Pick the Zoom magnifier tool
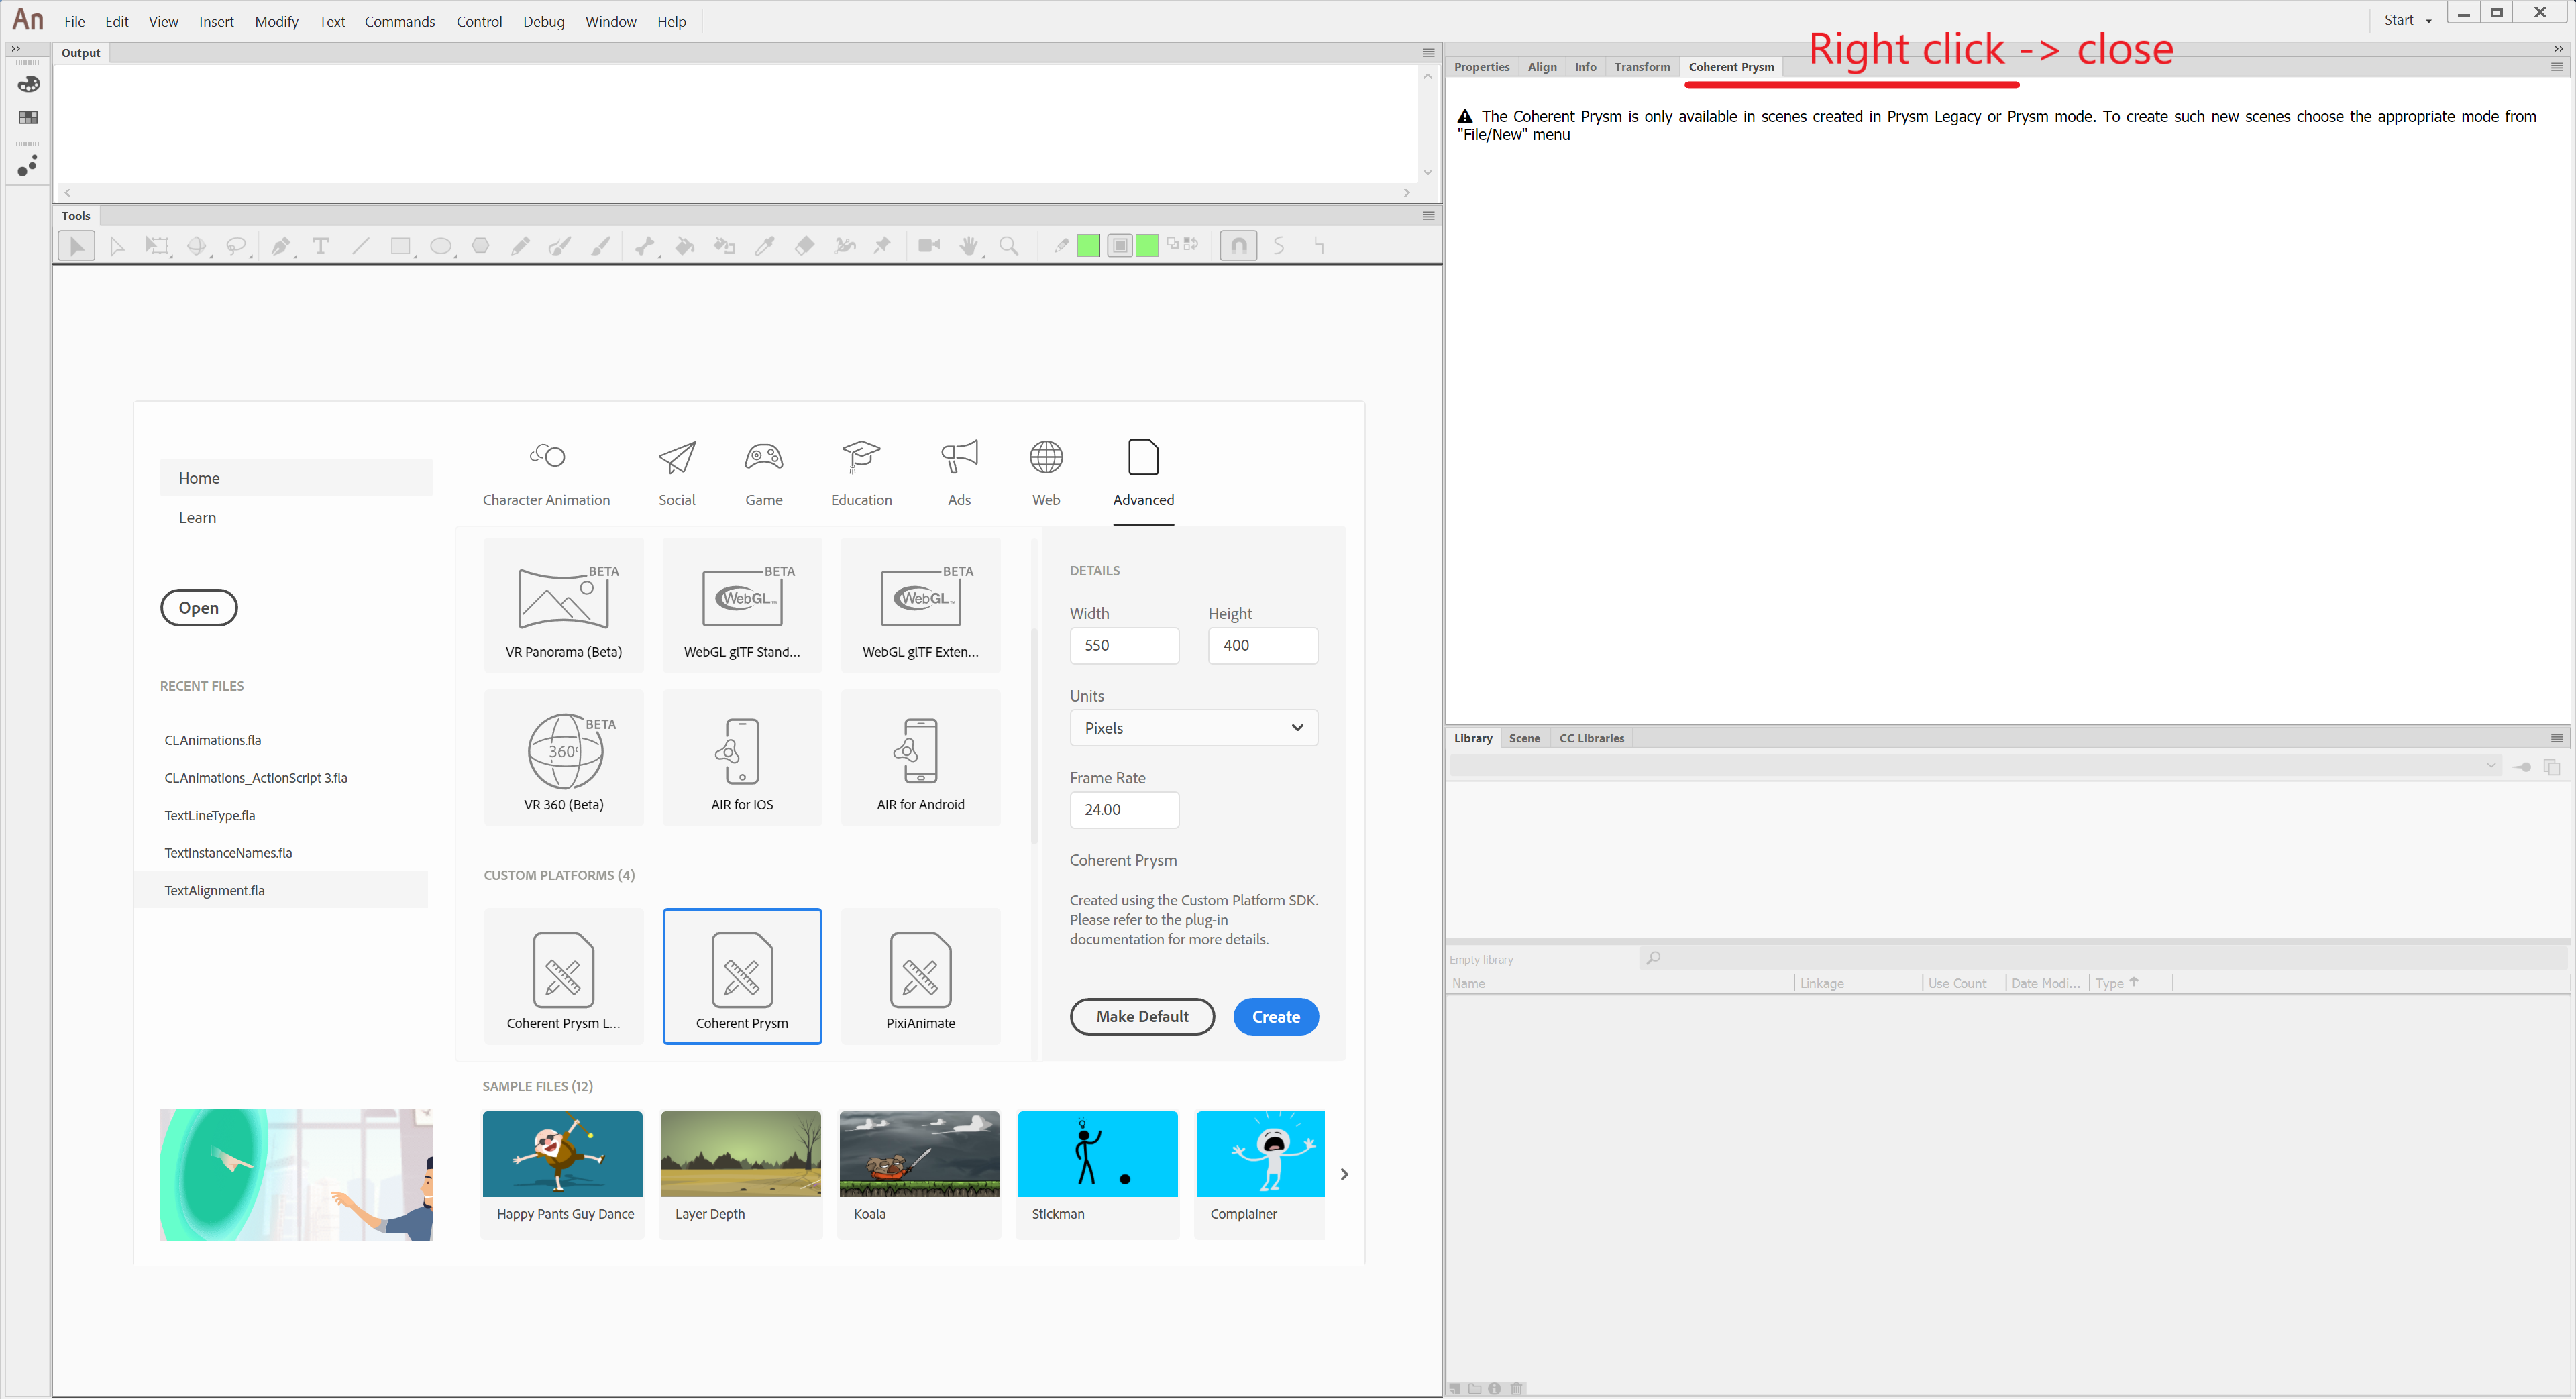The width and height of the screenshot is (2576, 1399). 1009,246
